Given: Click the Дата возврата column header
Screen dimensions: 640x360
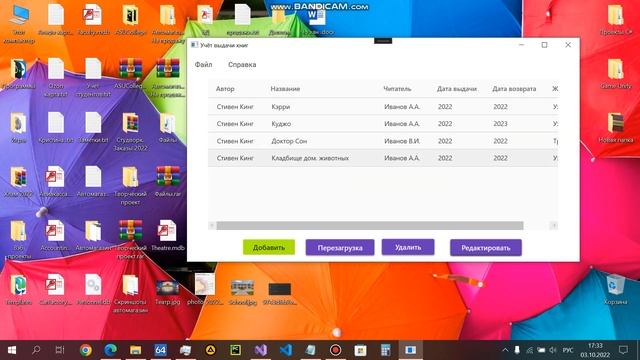Looking at the screenshot, I should (514, 89).
